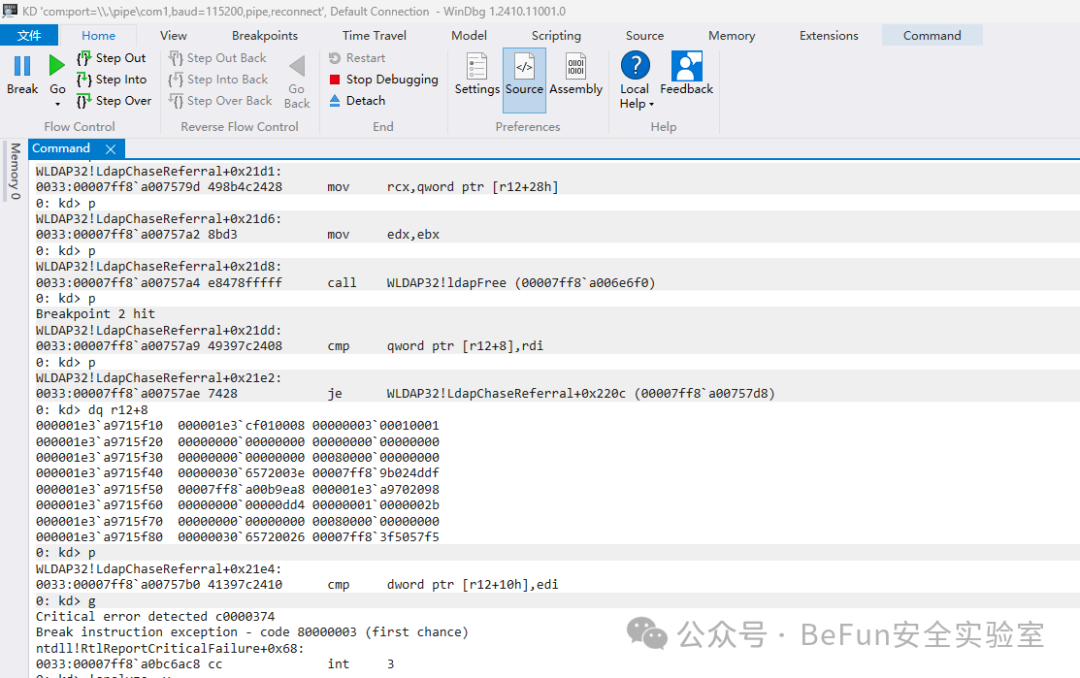Click Step Out in Flow Control

pos(112,58)
